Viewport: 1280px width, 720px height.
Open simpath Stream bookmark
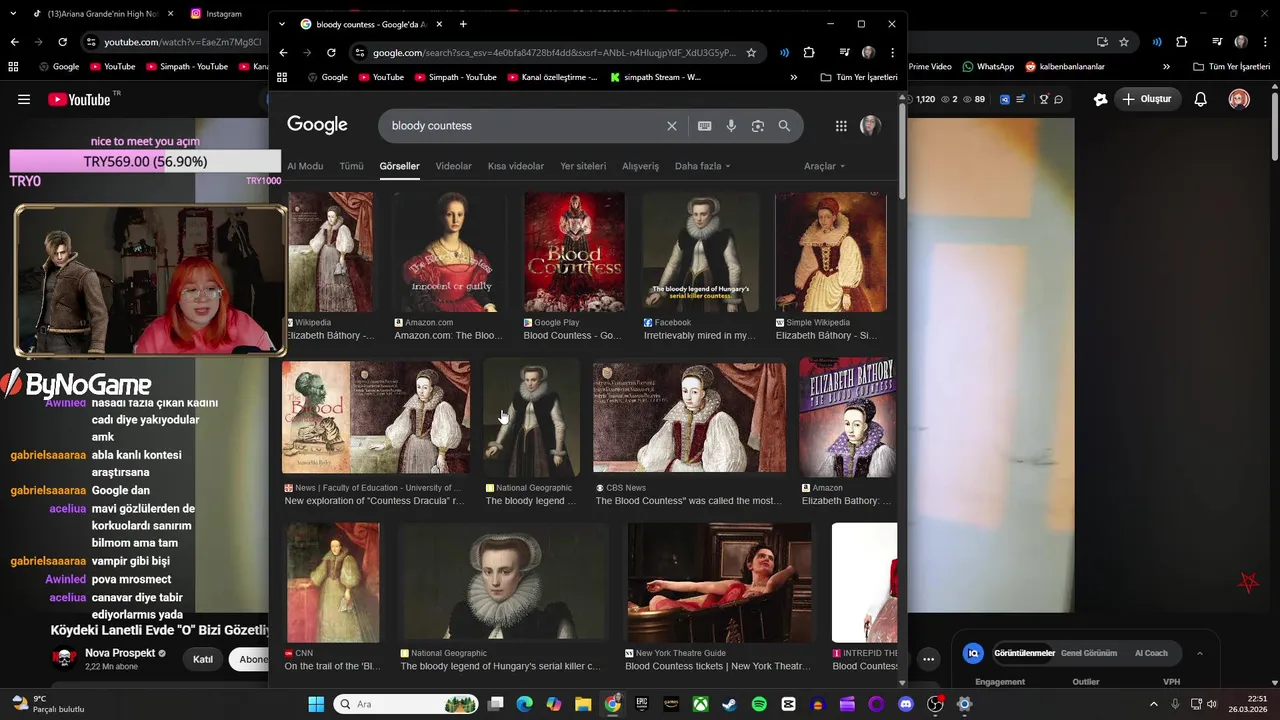click(656, 77)
